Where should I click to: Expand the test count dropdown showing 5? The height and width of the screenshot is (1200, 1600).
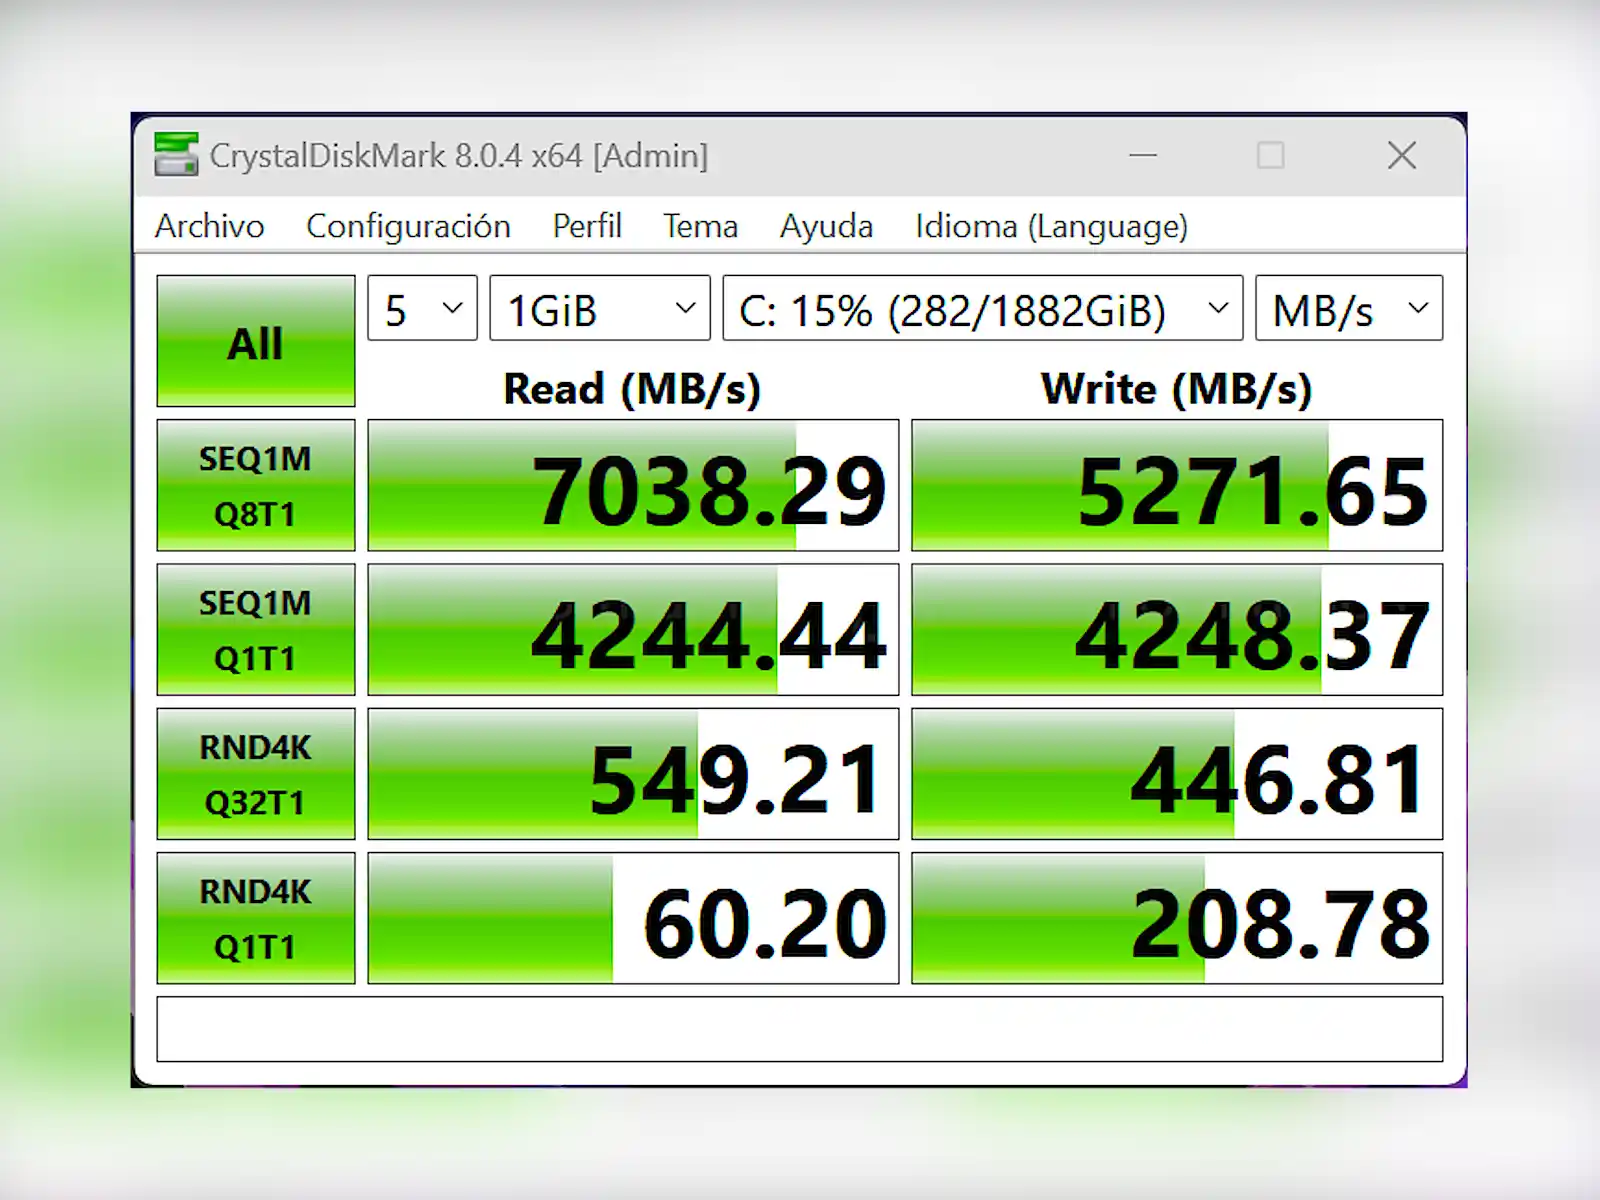(x=422, y=309)
